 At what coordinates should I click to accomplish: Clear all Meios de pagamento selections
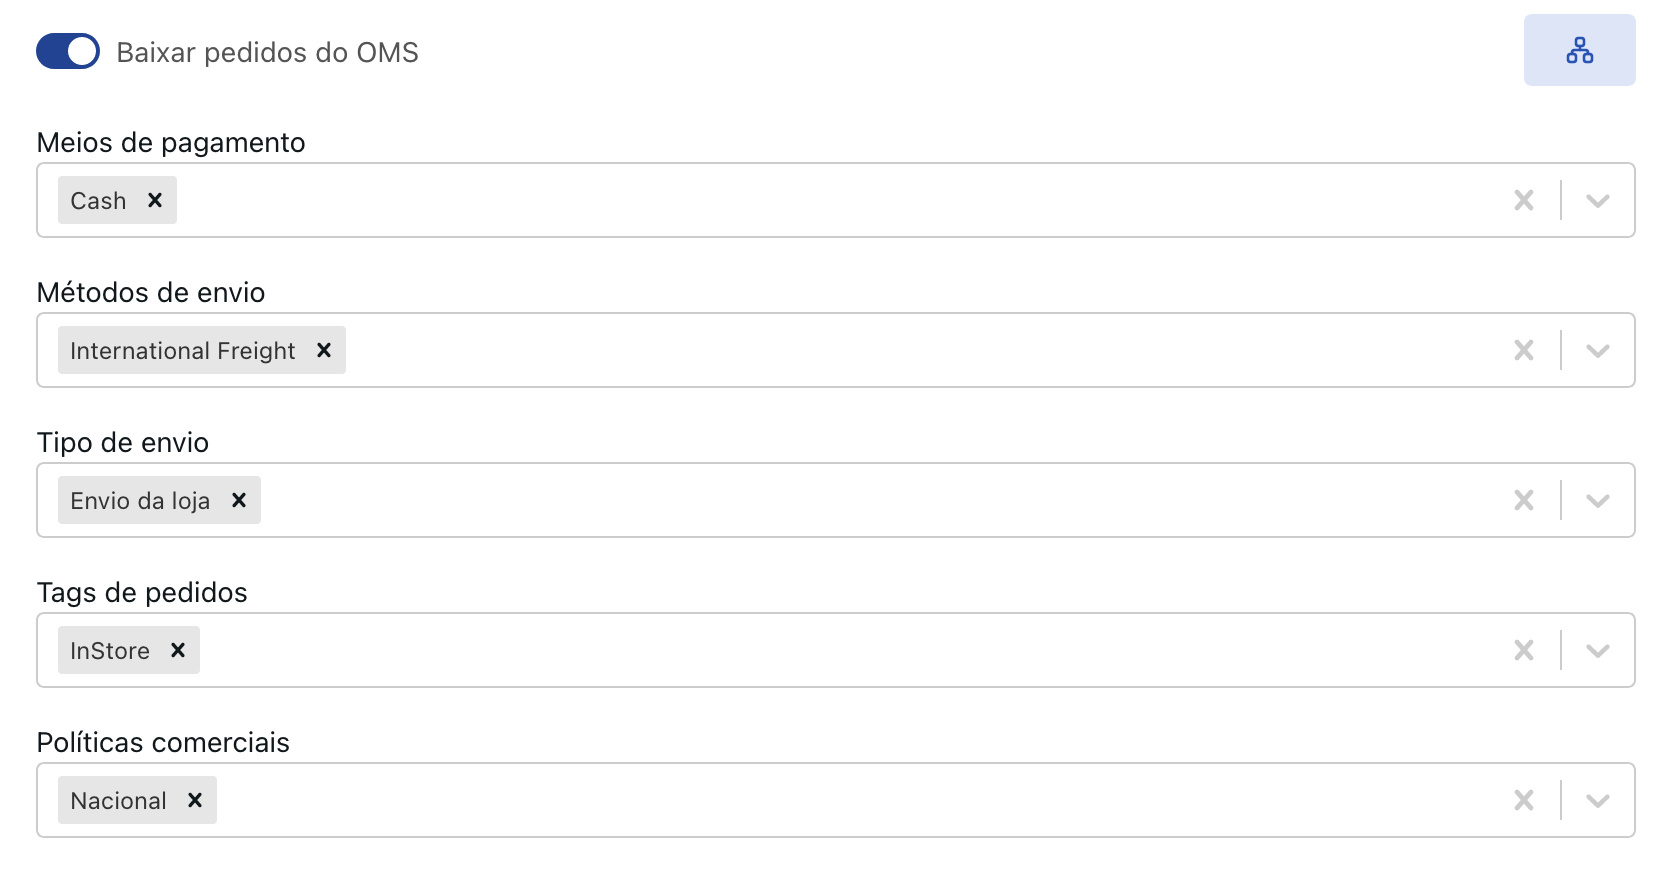[1524, 200]
